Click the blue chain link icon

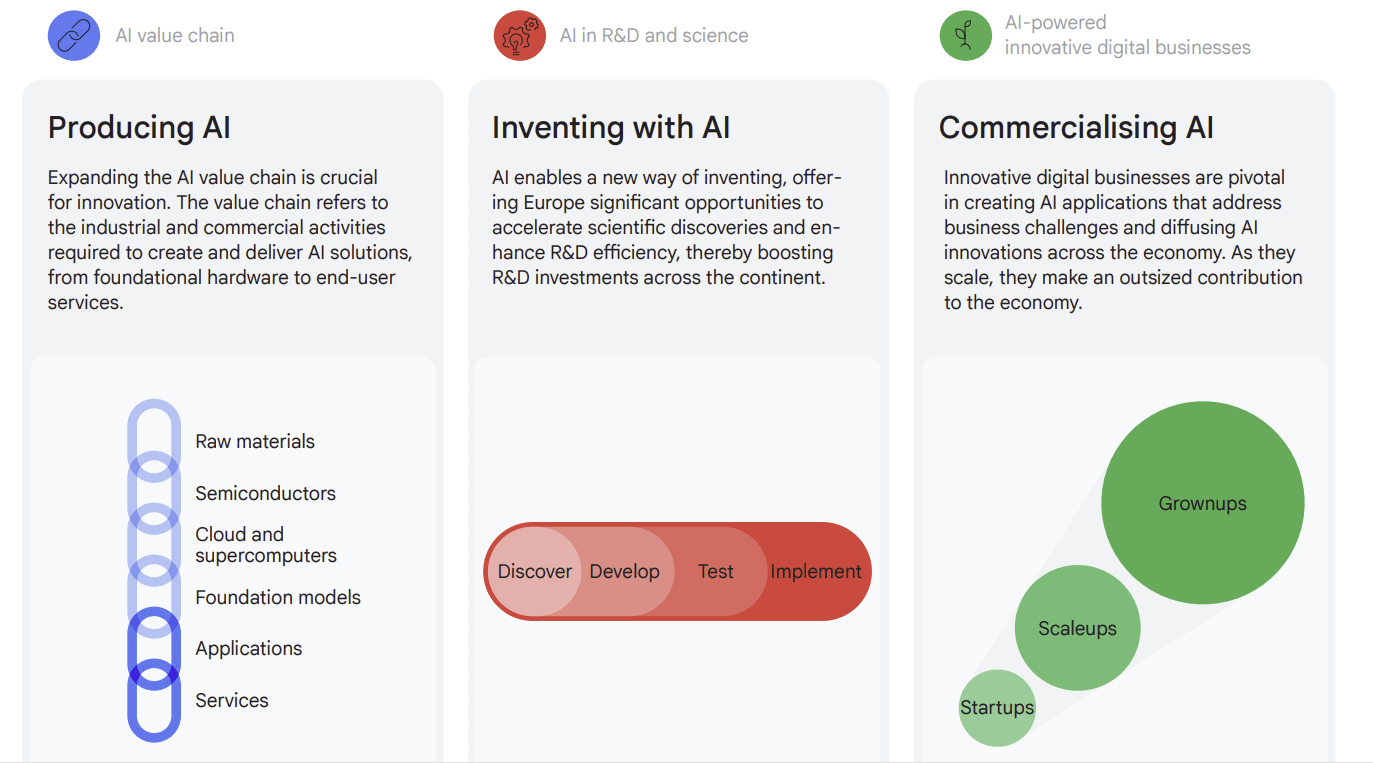tap(73, 36)
